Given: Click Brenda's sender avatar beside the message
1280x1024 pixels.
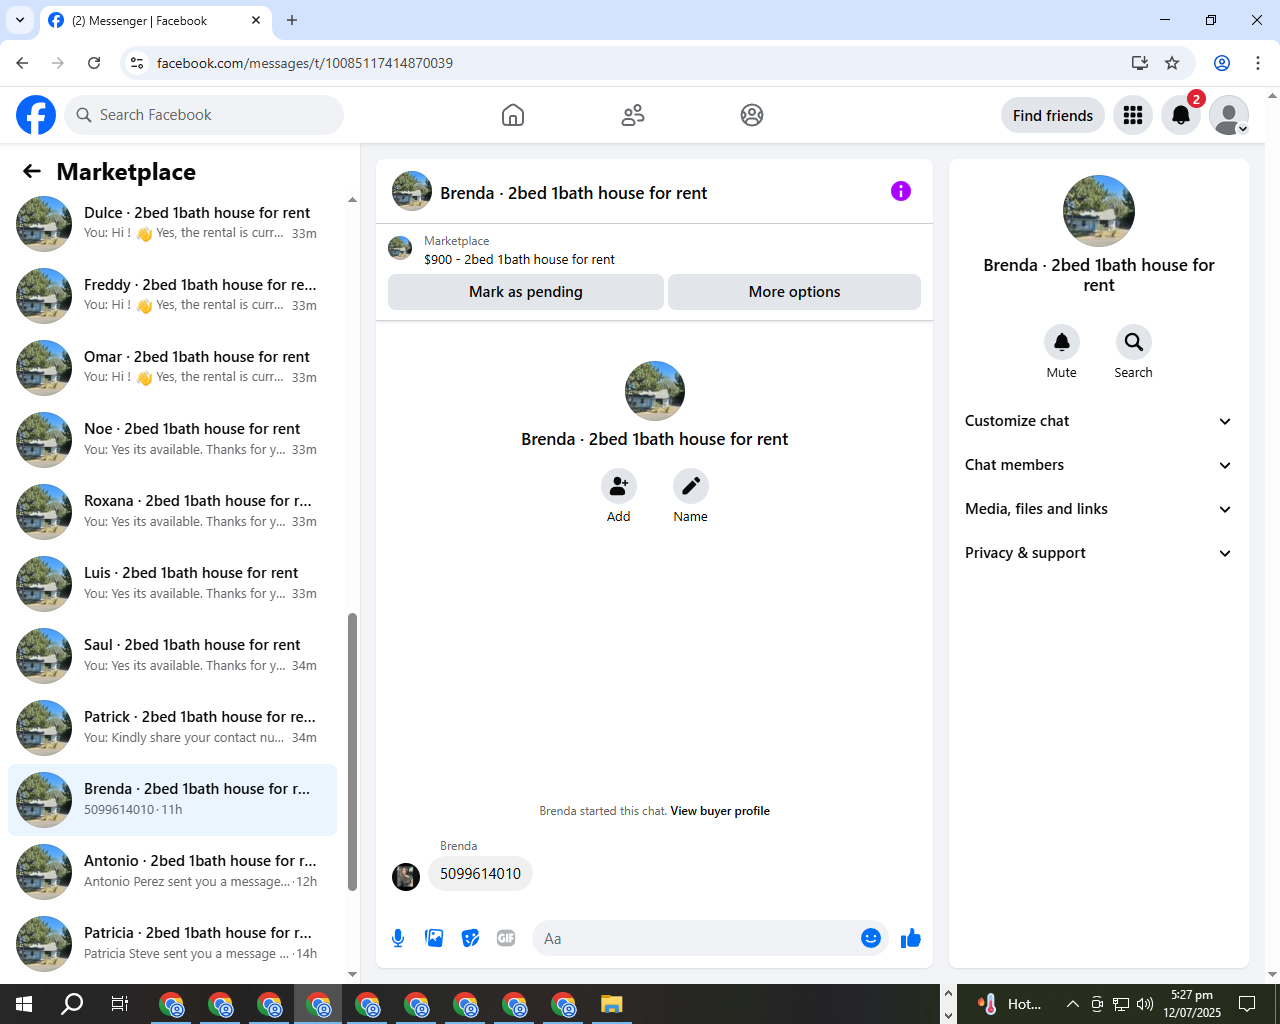Looking at the screenshot, I should (x=406, y=877).
